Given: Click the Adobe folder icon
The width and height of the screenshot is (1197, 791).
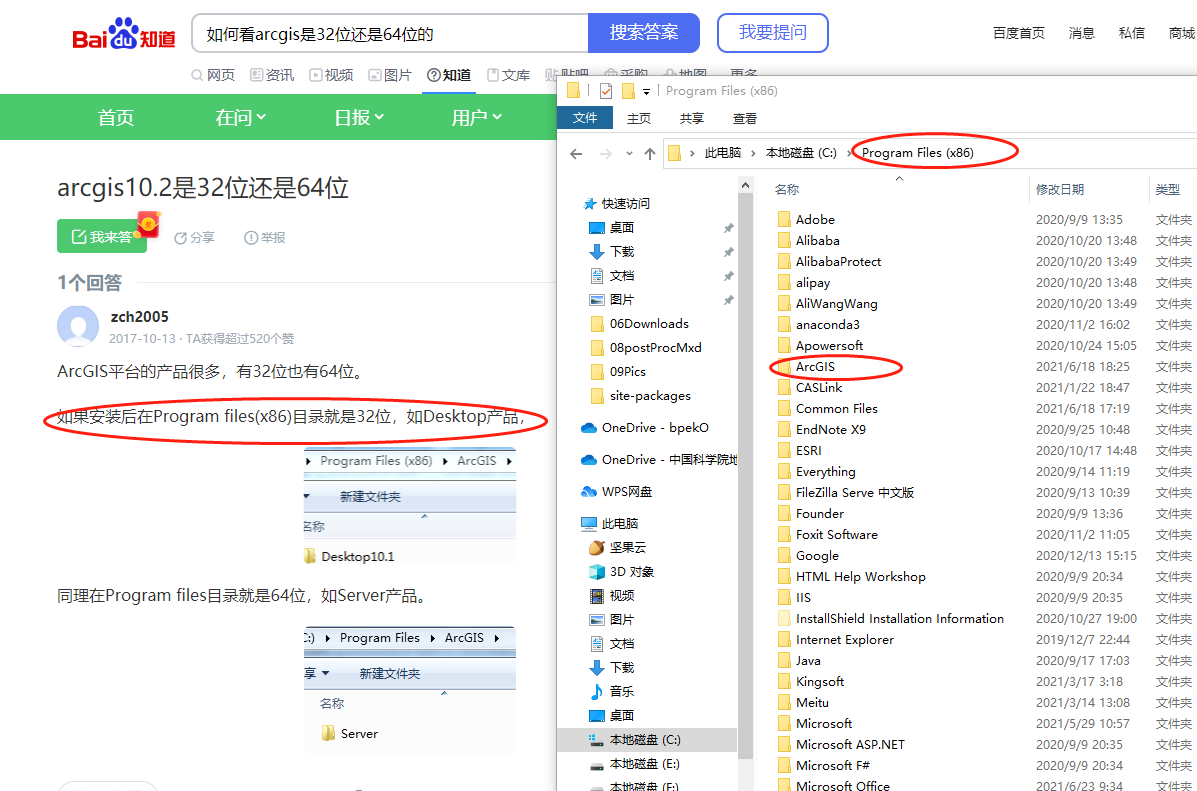Looking at the screenshot, I should 784,219.
